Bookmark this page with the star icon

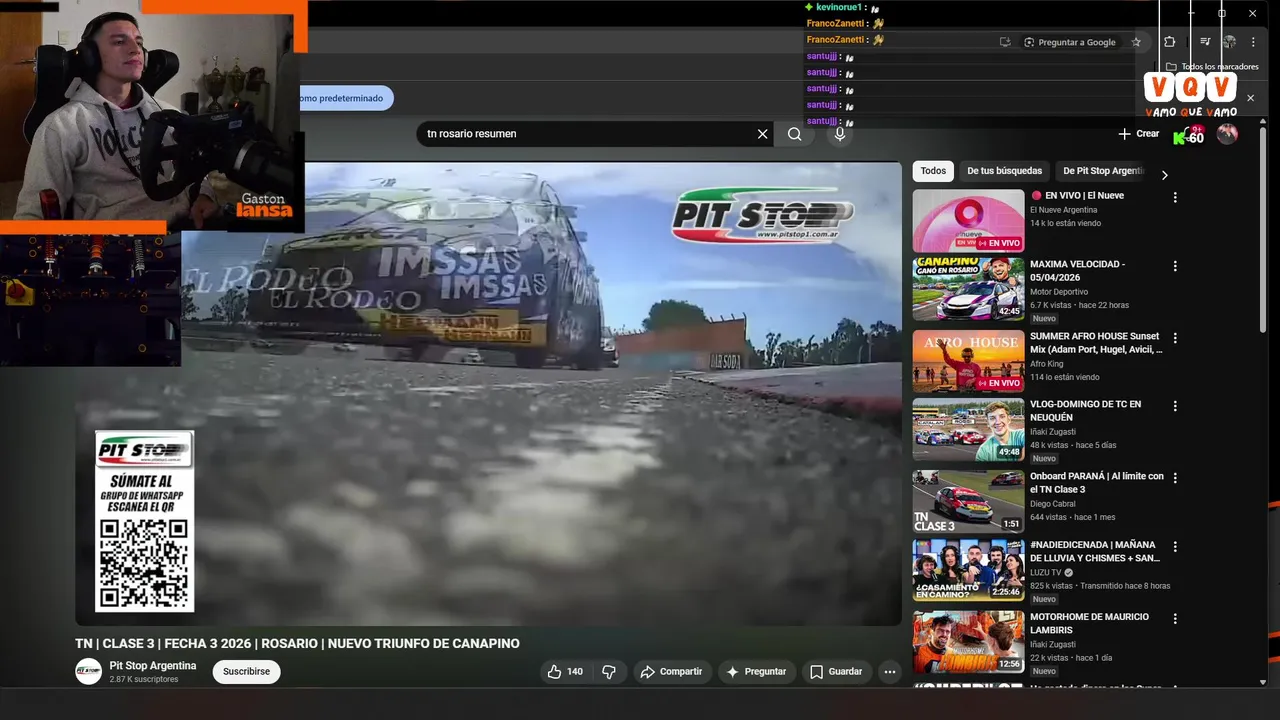pos(1136,42)
